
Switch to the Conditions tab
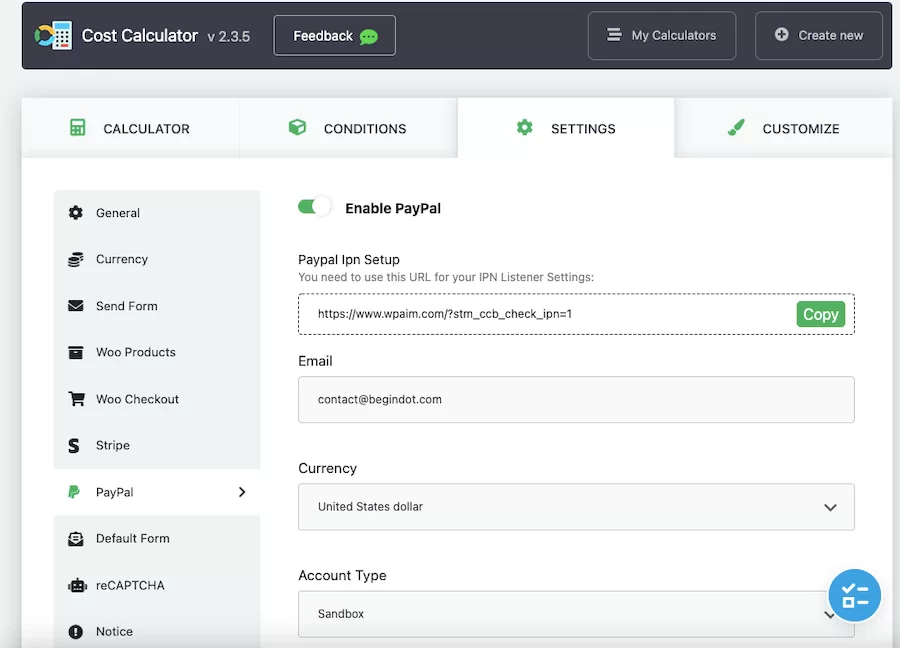pyautogui.click(x=348, y=128)
